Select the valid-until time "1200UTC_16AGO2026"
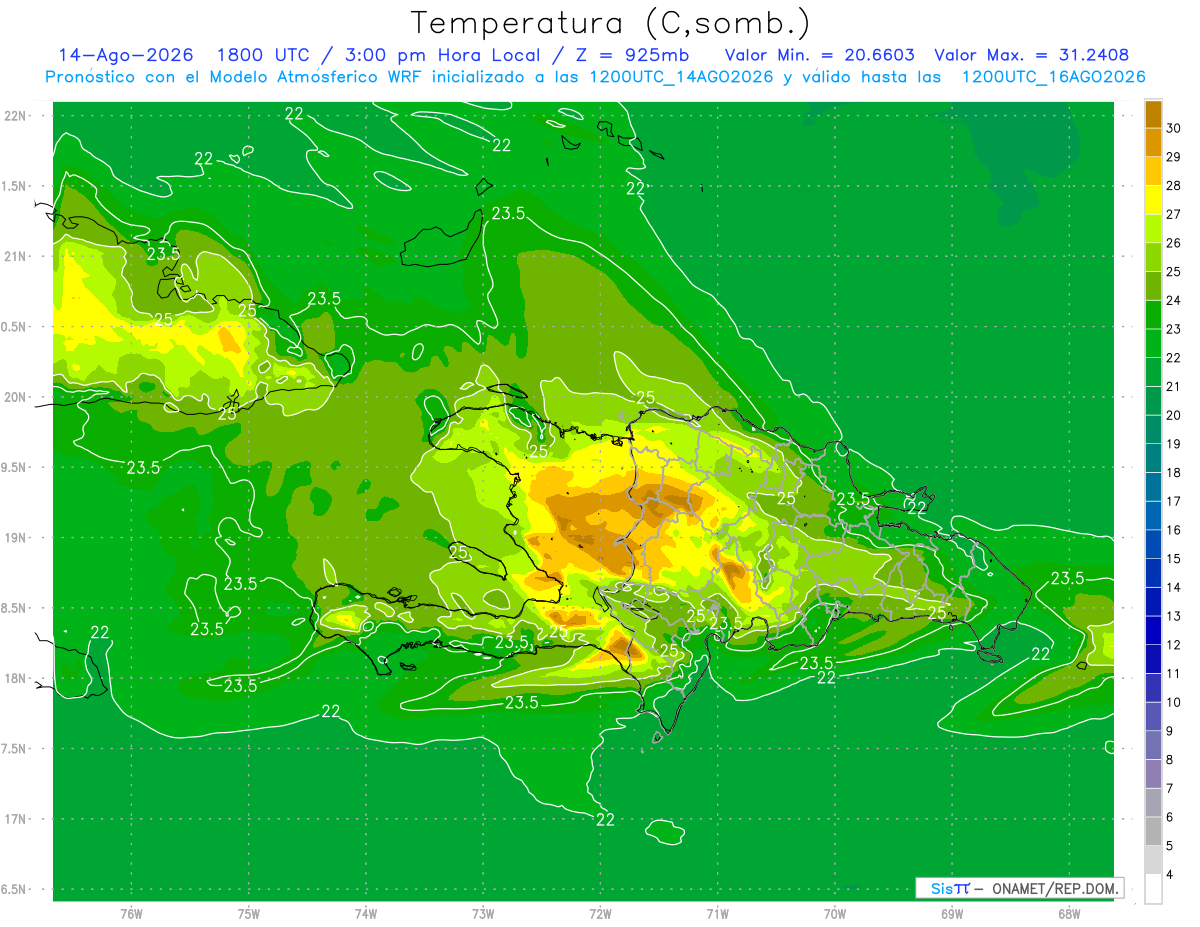The image size is (1200, 927). pyautogui.click(x=1053, y=77)
